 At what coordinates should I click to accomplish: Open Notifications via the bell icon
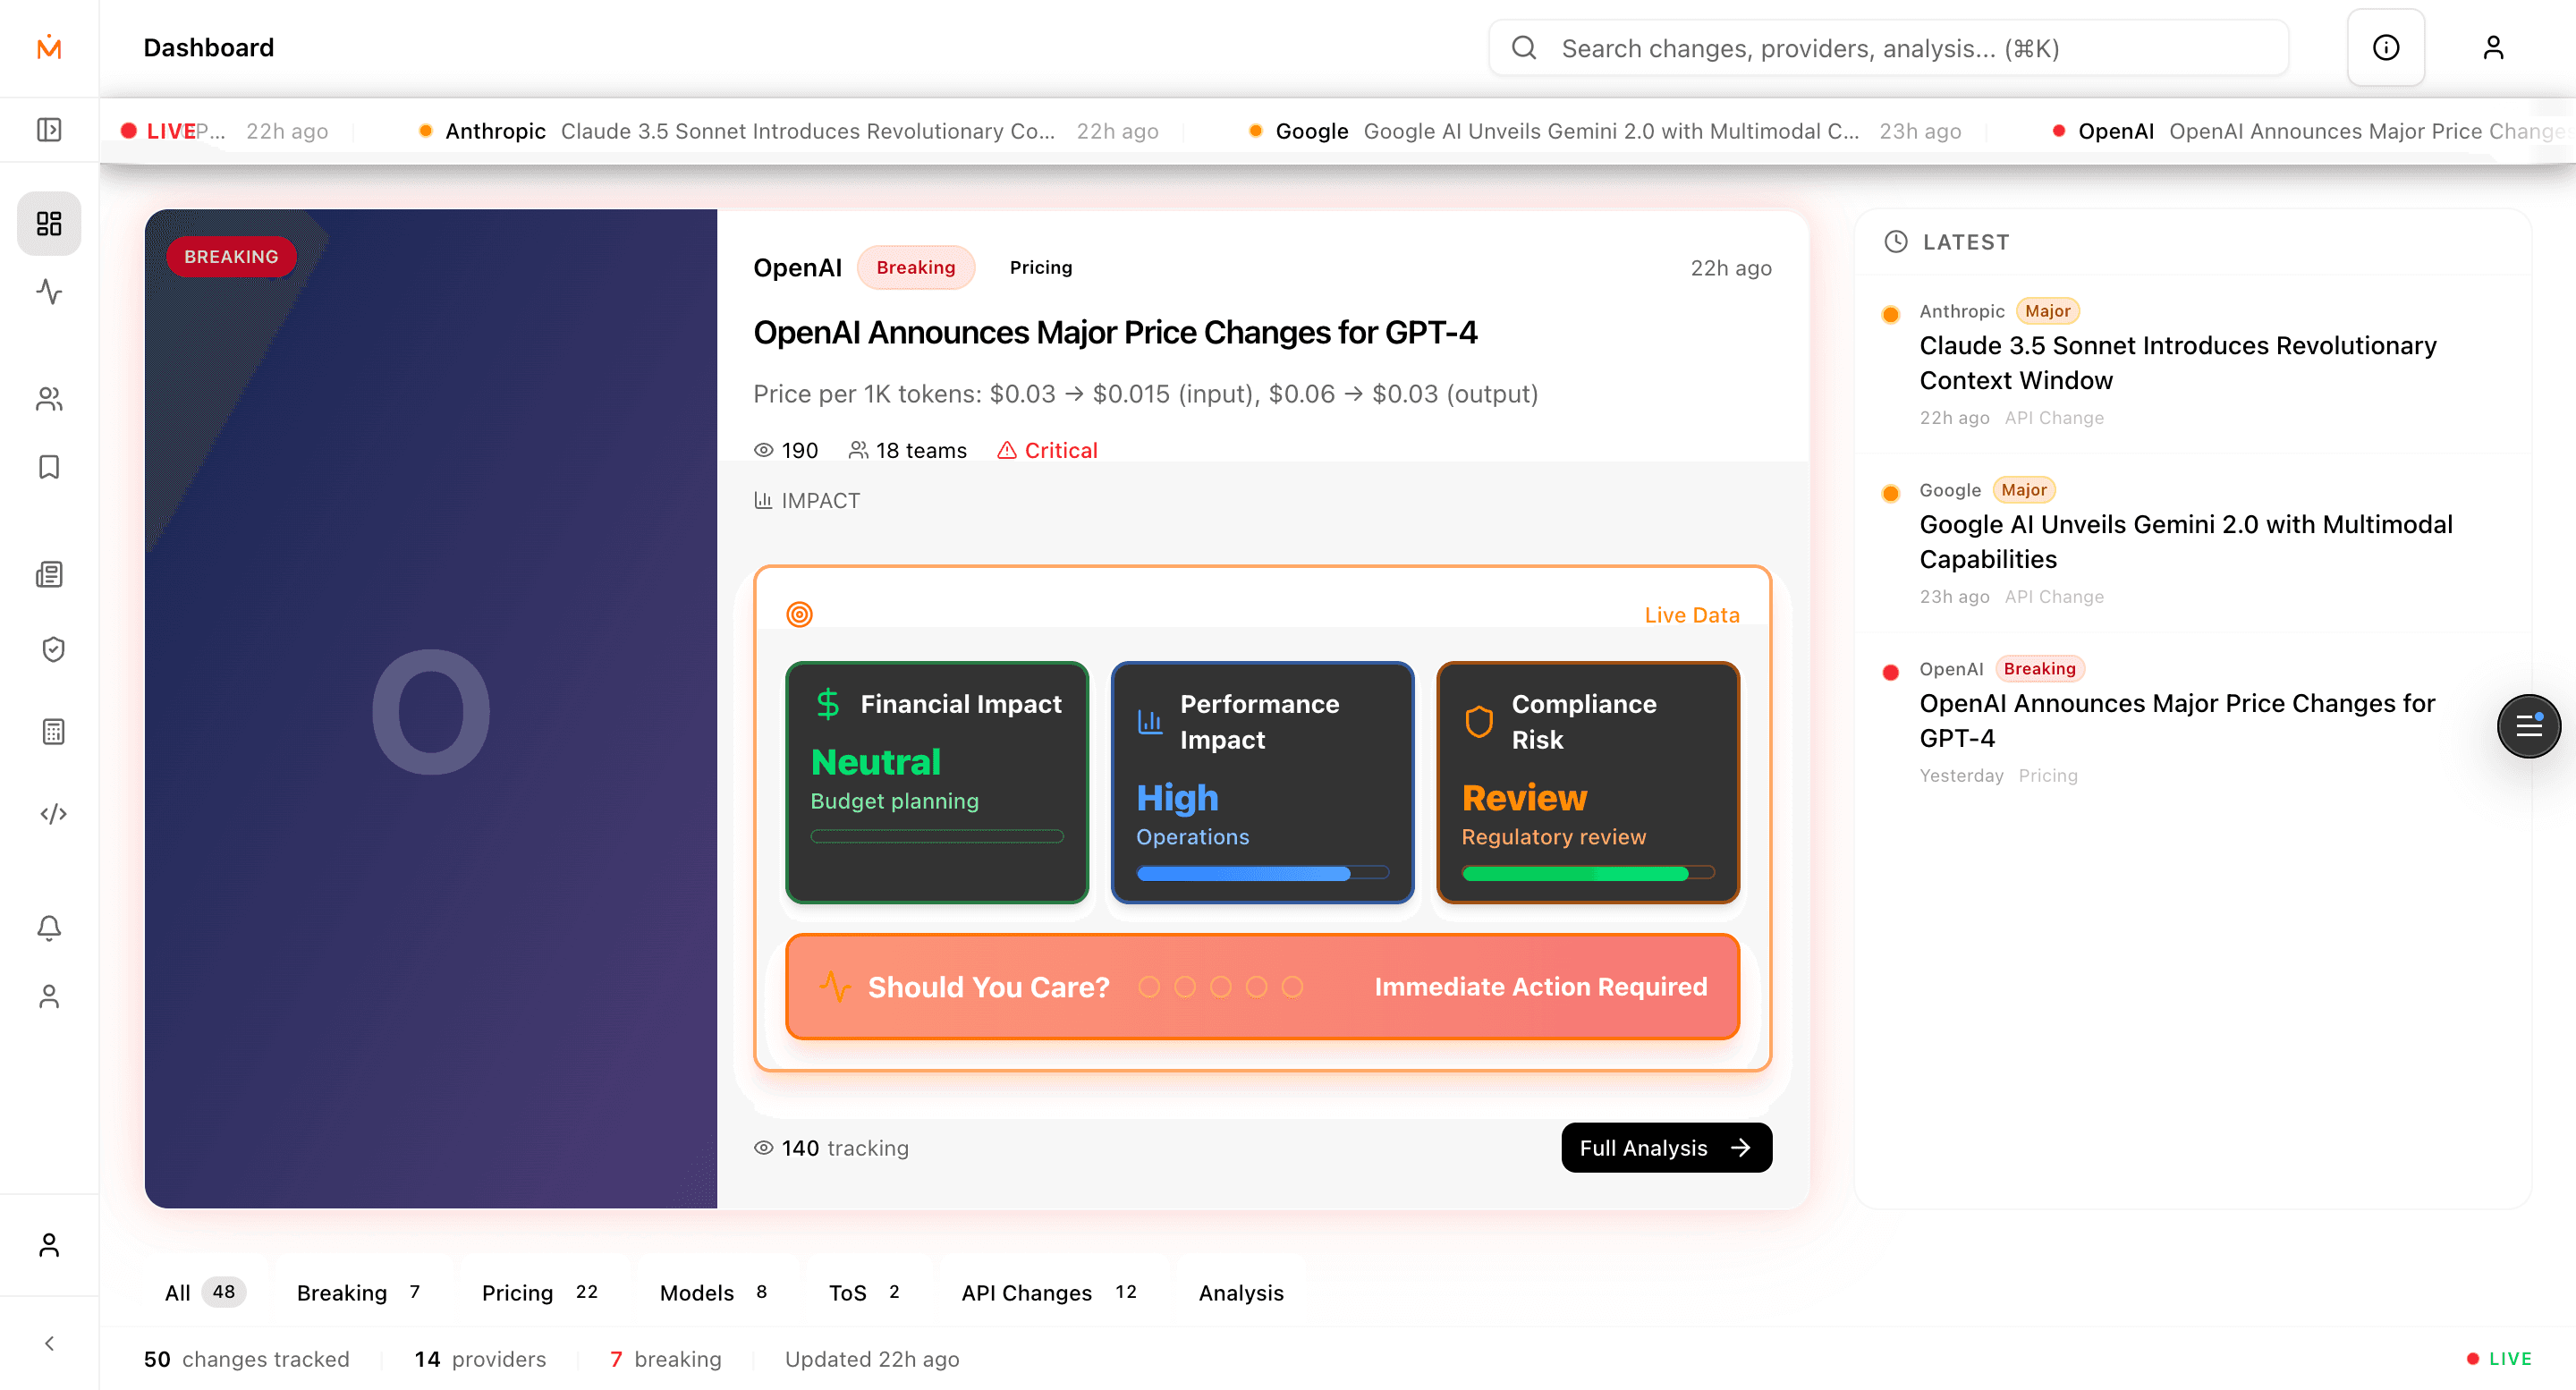pyautogui.click(x=49, y=927)
